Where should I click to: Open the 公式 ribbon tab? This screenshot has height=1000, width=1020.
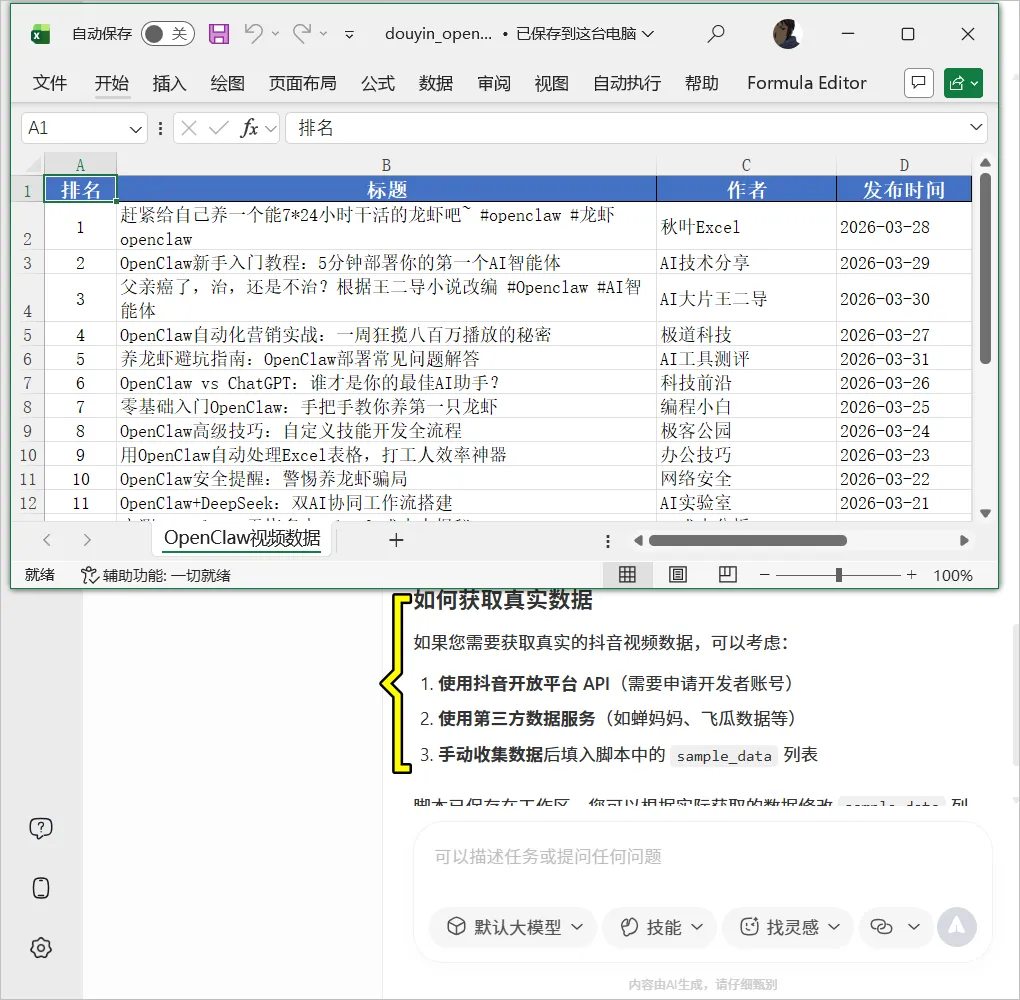[378, 83]
